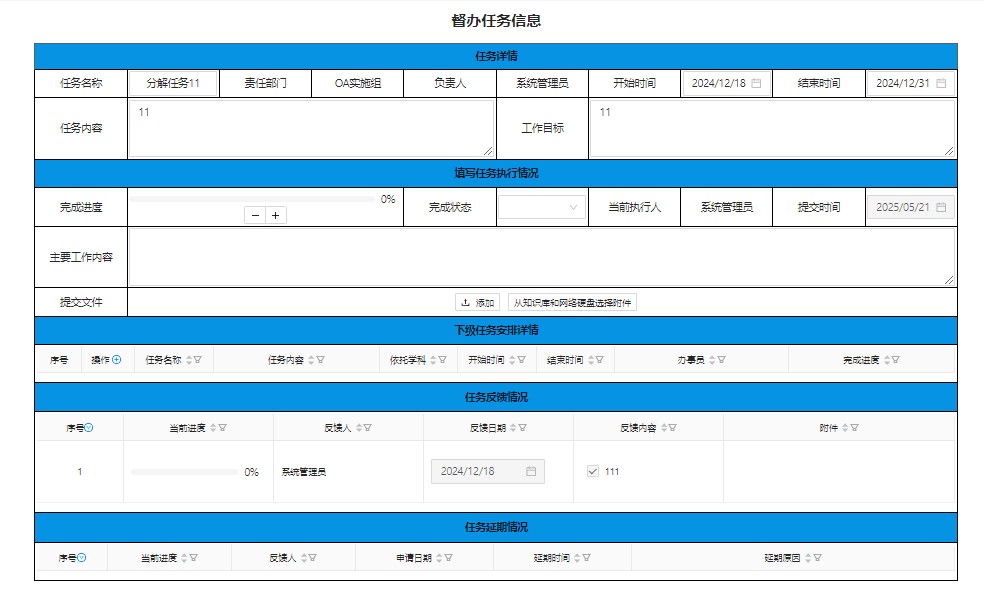Open the 完成状态 dropdown
Viewport: 984px width, 612px height.
coord(543,207)
